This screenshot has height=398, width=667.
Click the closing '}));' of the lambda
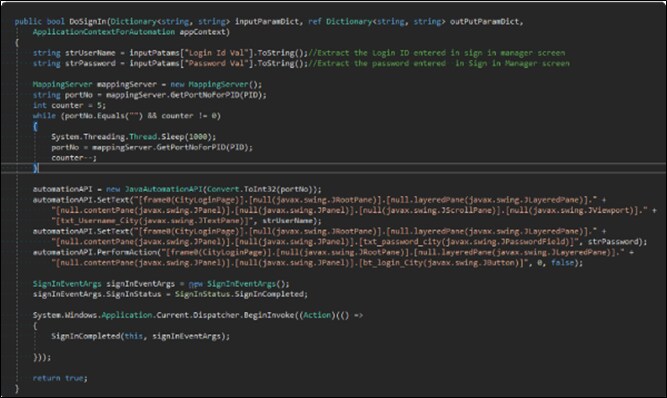[x=42, y=357]
